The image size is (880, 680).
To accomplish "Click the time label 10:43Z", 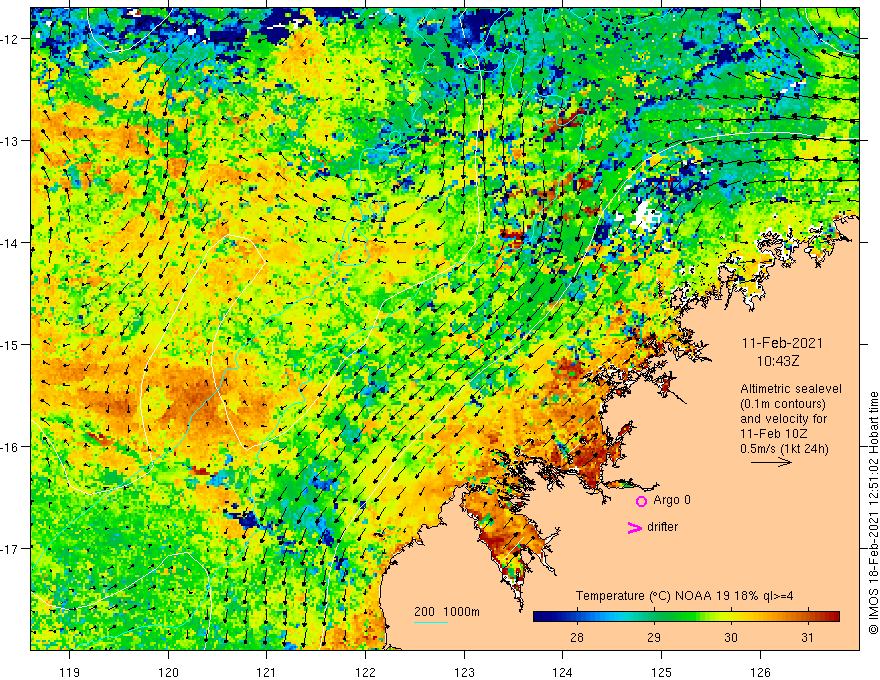I will [778, 361].
